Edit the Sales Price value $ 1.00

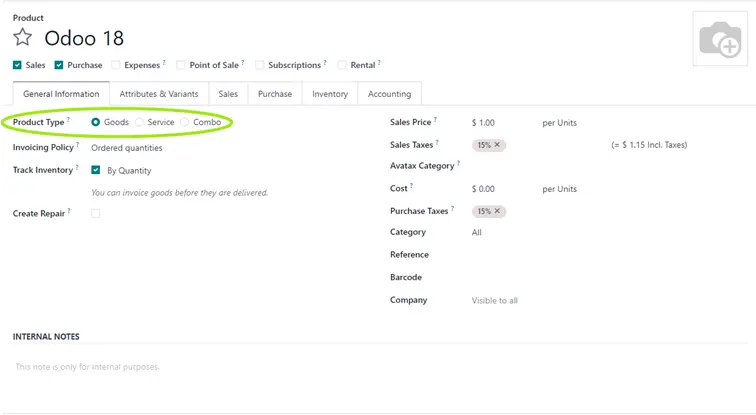pos(483,123)
